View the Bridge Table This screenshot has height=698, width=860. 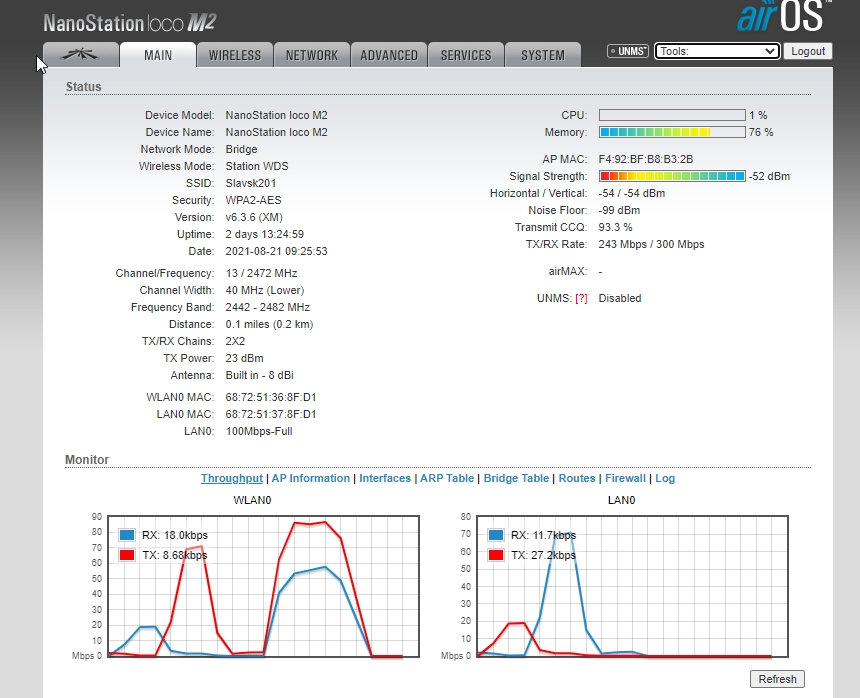click(516, 478)
